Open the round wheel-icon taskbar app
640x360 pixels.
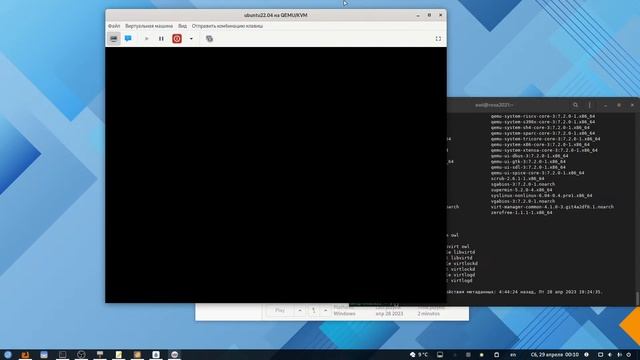(x=81, y=355)
